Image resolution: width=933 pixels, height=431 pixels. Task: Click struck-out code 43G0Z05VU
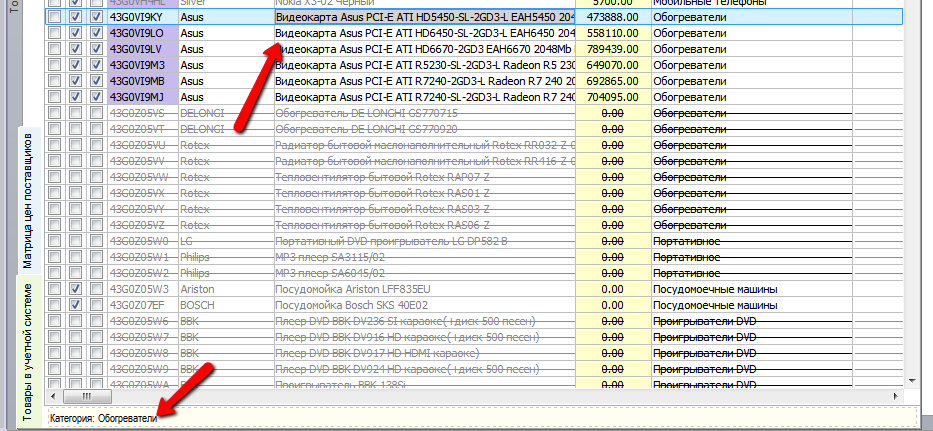(x=142, y=145)
